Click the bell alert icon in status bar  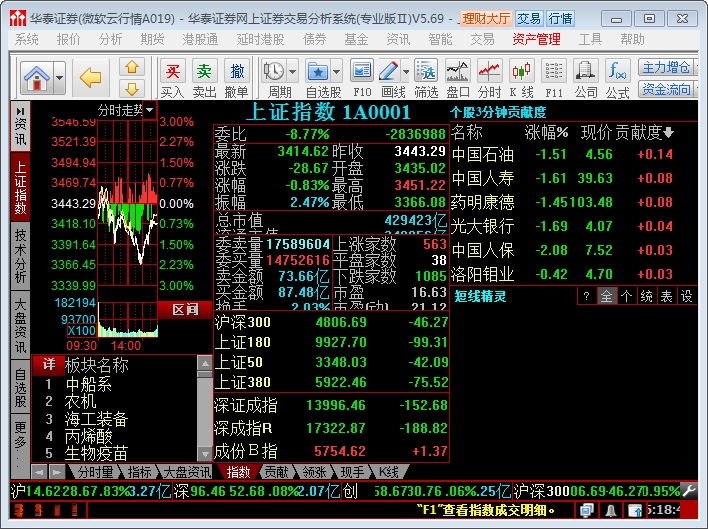(x=611, y=510)
